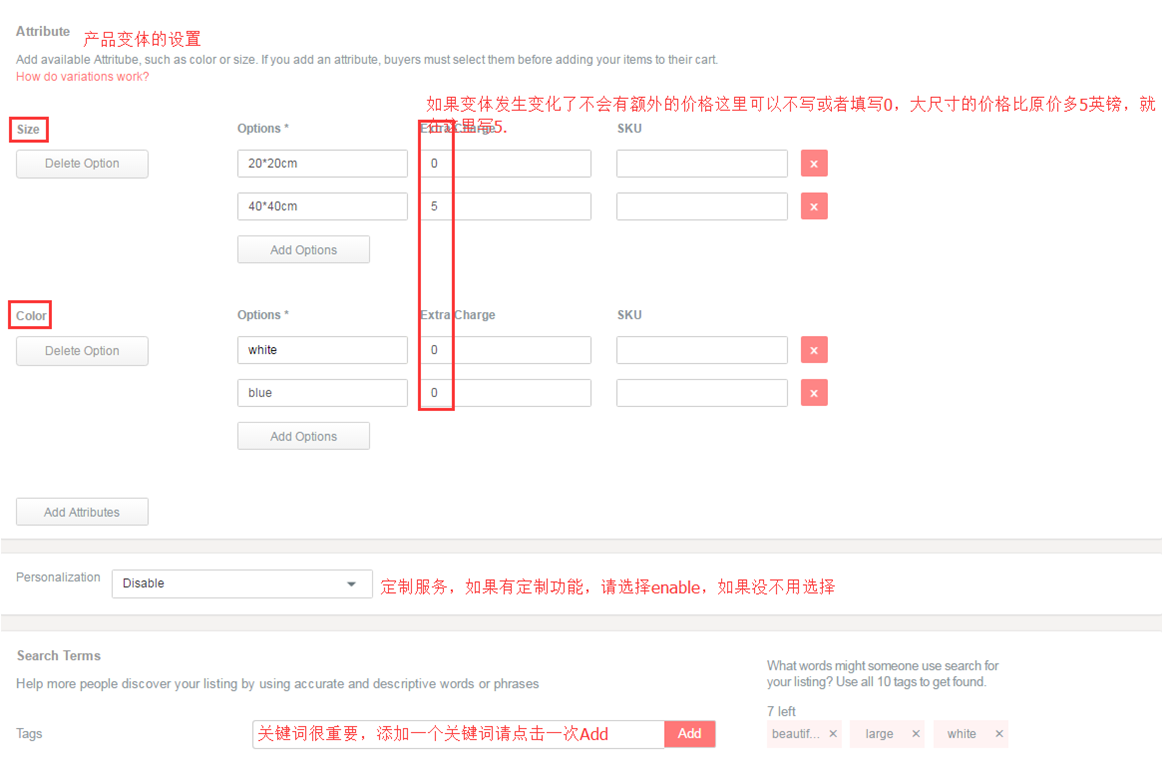Click Delete Option under Size
This screenshot has width=1163, height=761.
pos(82,164)
